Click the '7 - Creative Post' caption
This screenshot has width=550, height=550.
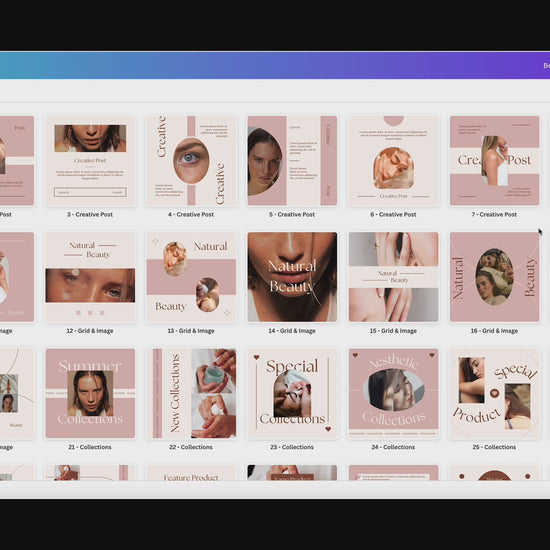(x=494, y=214)
